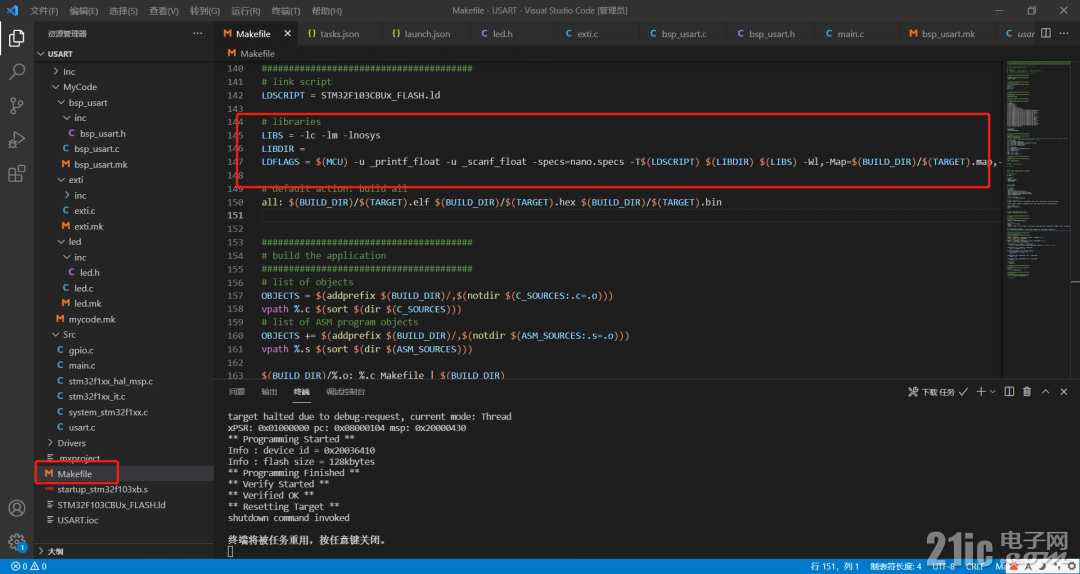Open the Extensions view

(x=17, y=173)
